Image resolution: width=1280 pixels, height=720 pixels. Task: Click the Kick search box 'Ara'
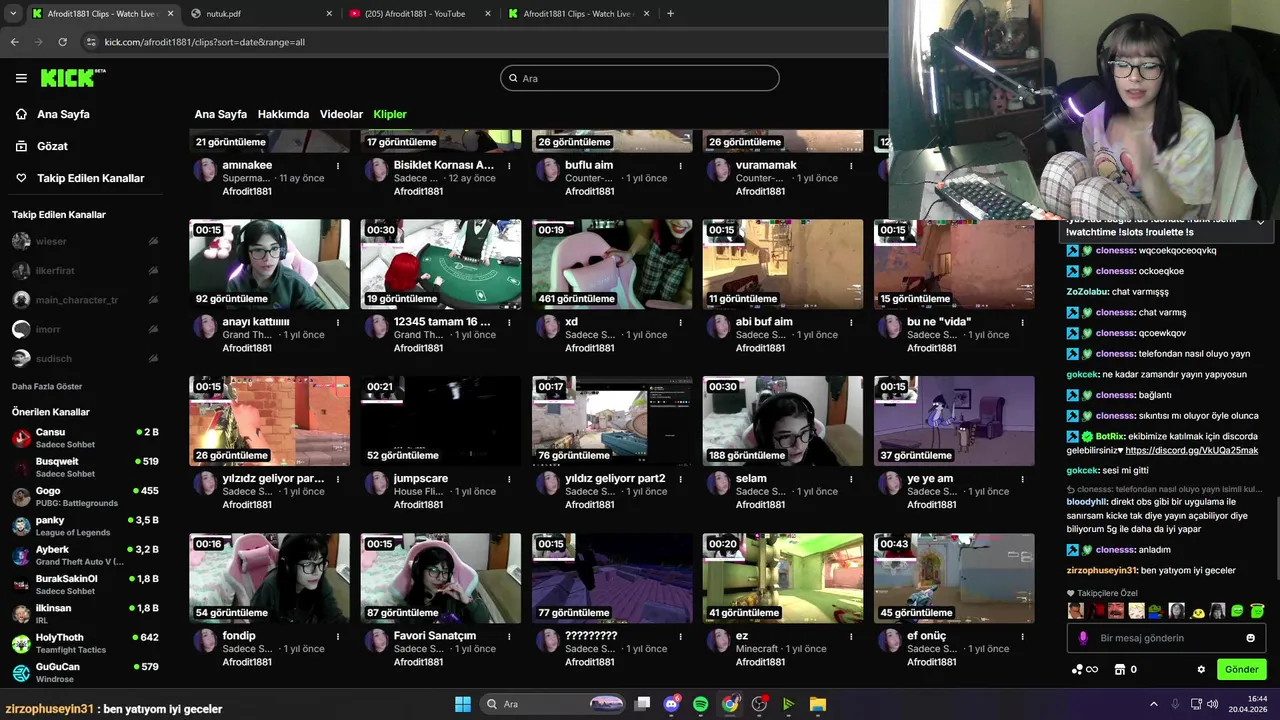click(639, 78)
